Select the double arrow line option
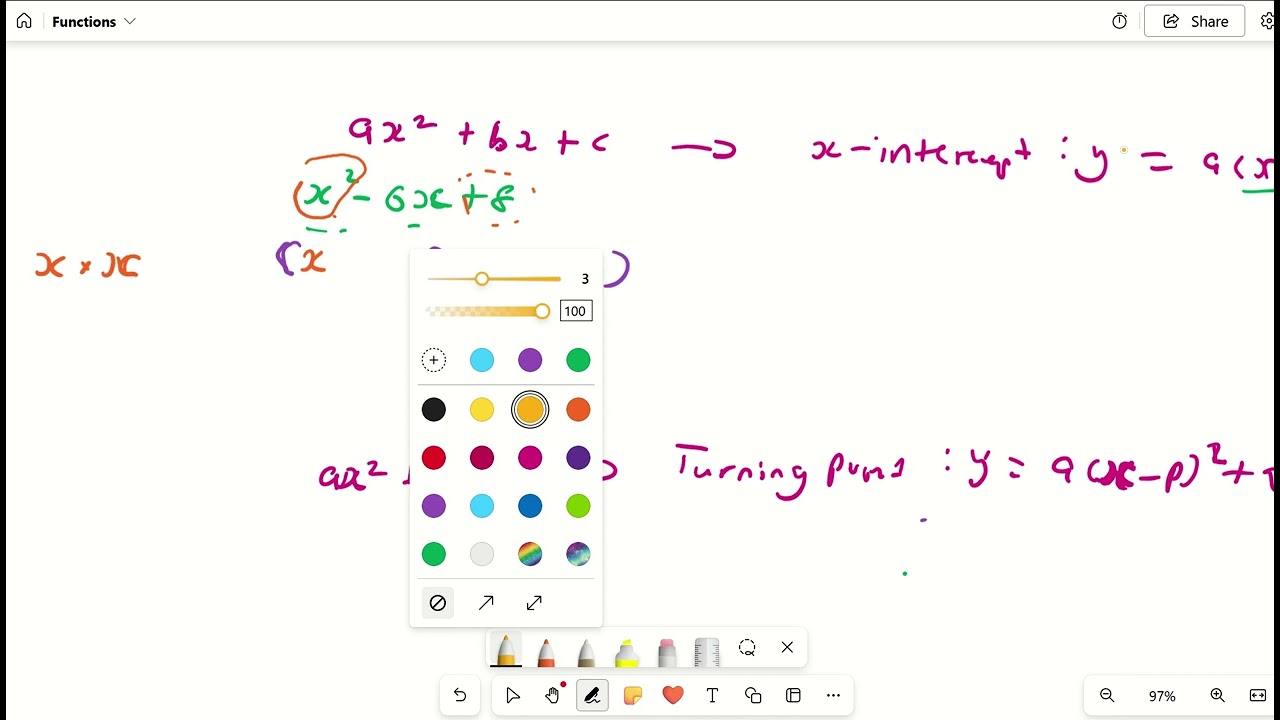This screenshot has height=720, width=1280. 534,603
